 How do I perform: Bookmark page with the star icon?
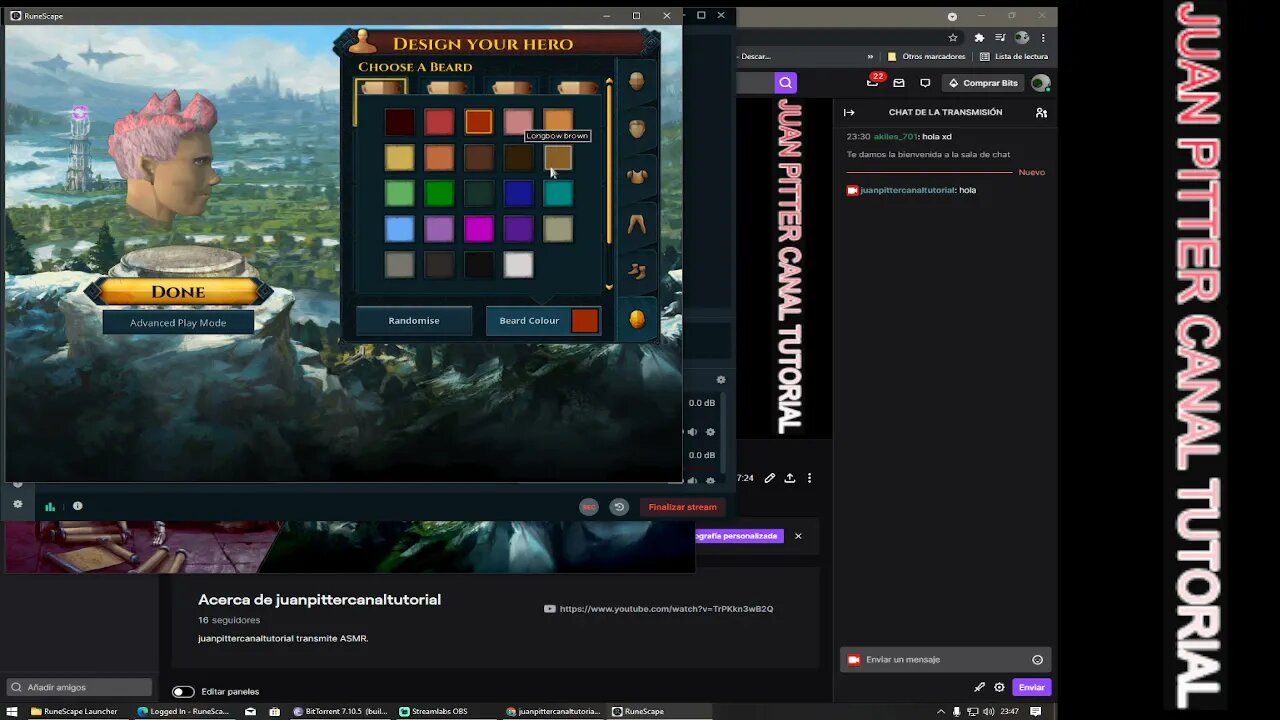953,37
